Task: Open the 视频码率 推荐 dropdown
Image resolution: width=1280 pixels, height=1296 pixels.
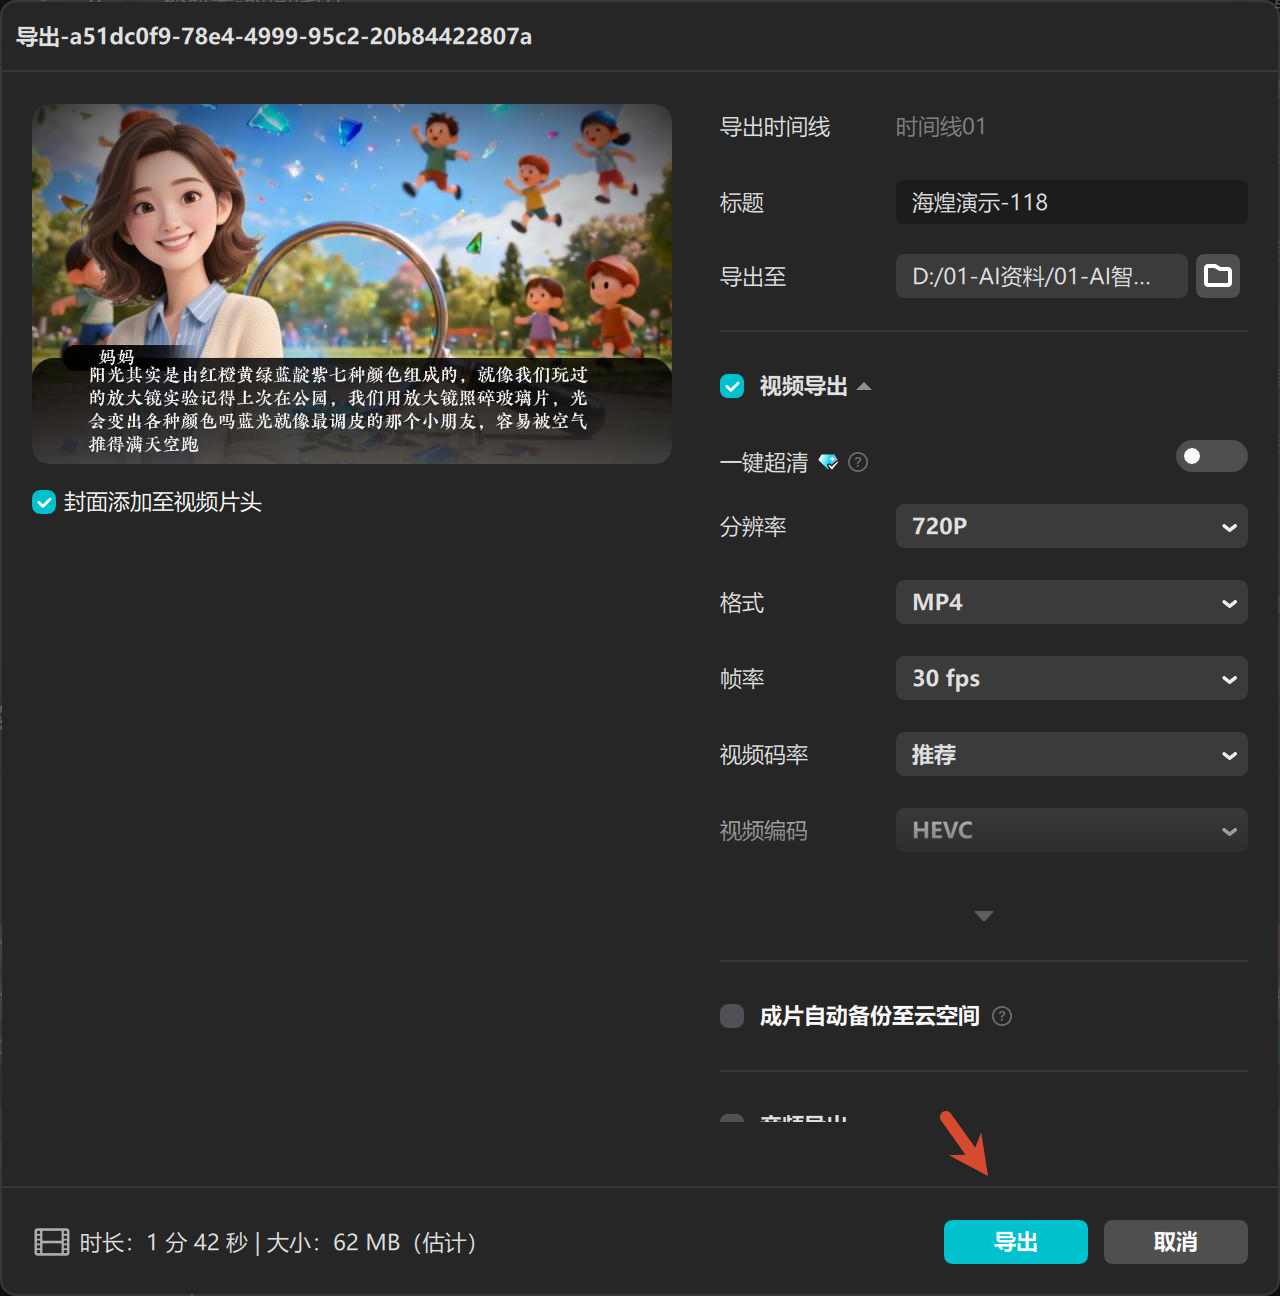Action: pos(1070,754)
